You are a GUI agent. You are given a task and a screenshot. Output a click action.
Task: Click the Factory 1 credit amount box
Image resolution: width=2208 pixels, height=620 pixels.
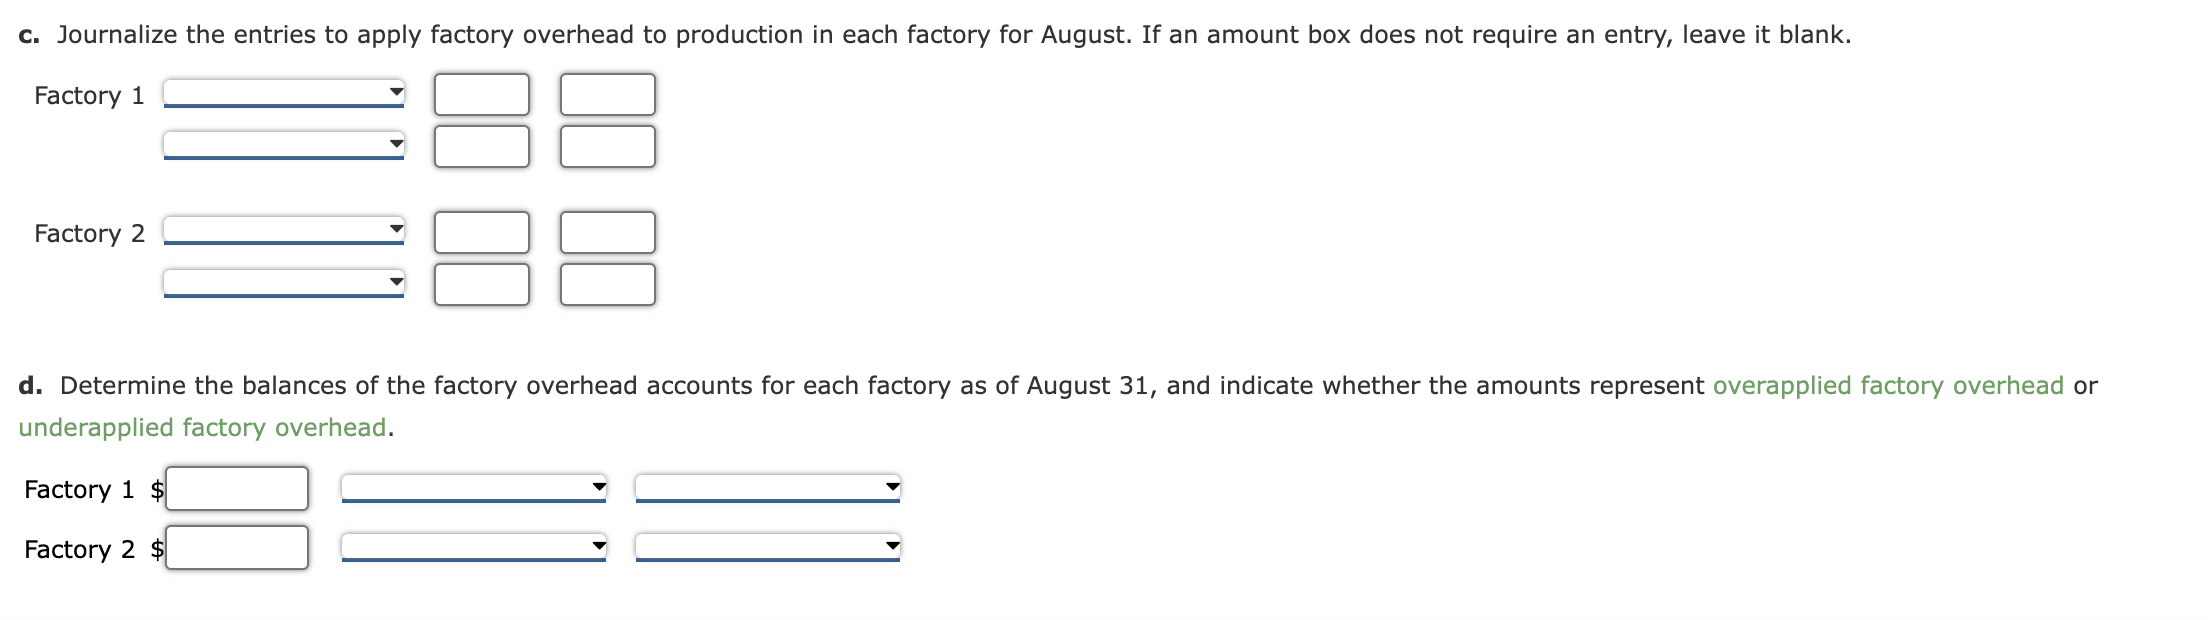coord(608,94)
